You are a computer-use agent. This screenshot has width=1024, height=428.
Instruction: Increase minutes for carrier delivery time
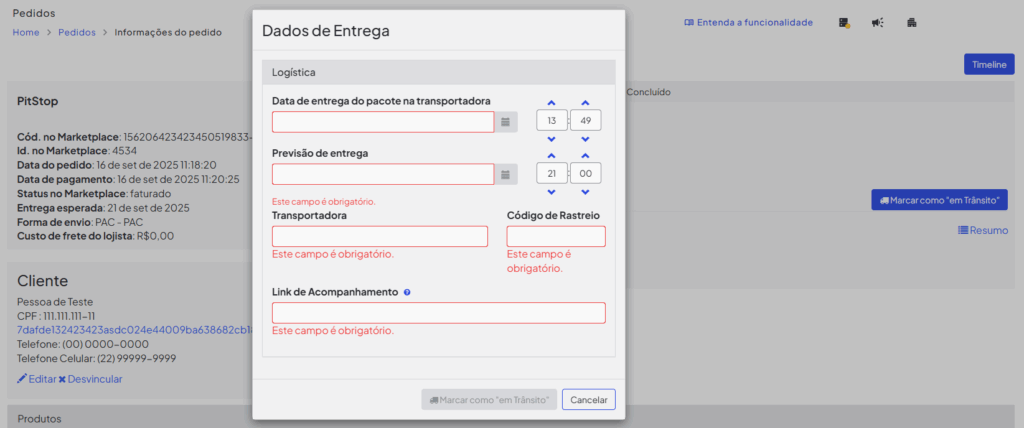click(x=585, y=102)
